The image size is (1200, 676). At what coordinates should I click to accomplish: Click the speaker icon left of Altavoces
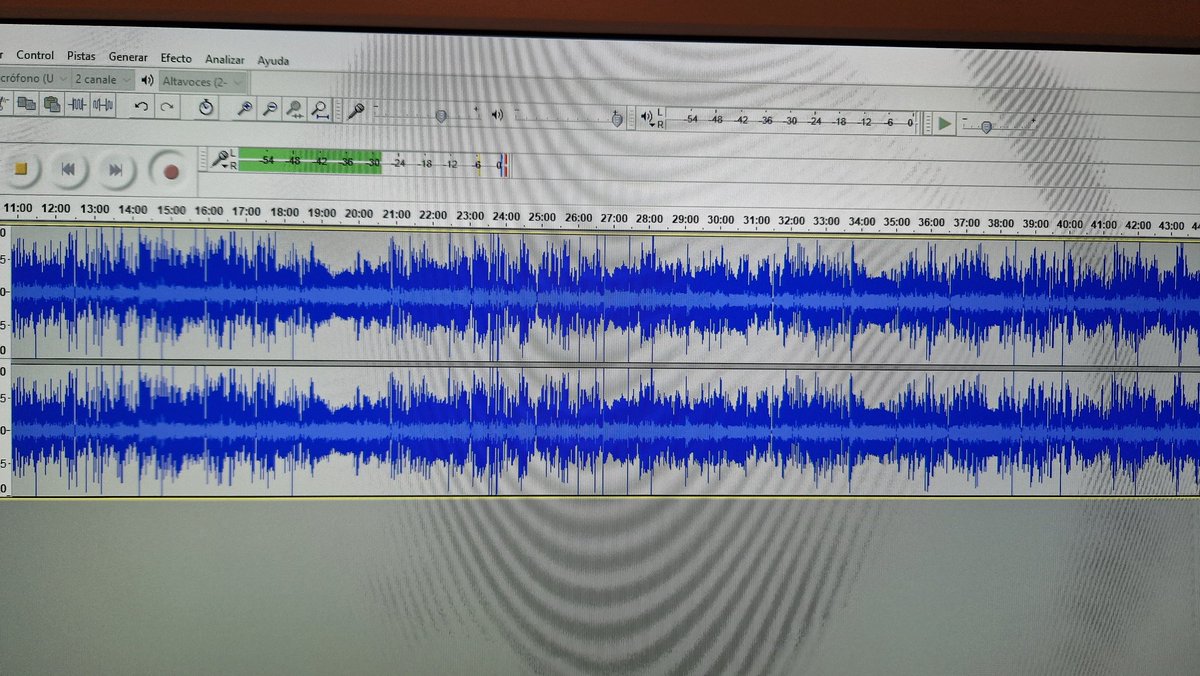coord(147,80)
